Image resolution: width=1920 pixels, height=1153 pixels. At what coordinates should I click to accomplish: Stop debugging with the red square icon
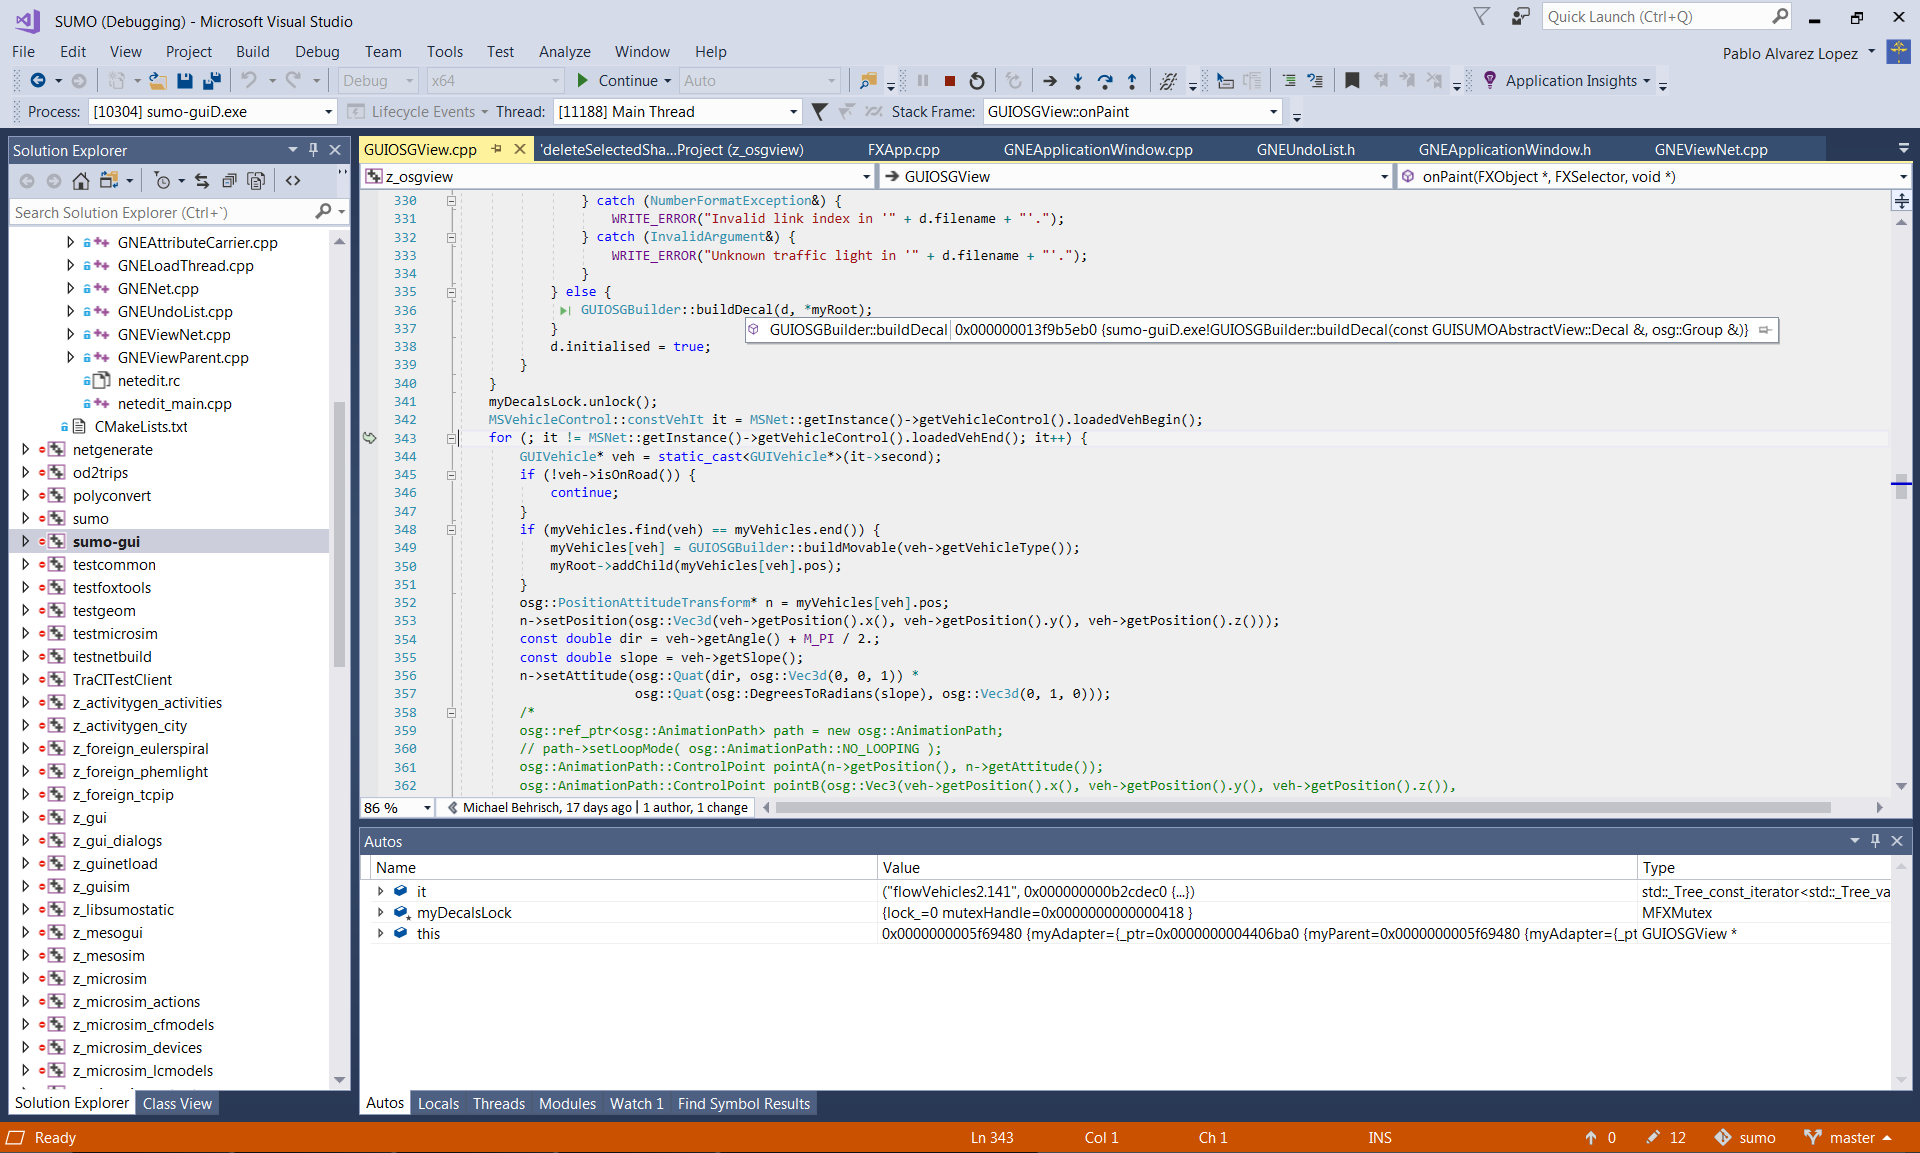coord(952,80)
